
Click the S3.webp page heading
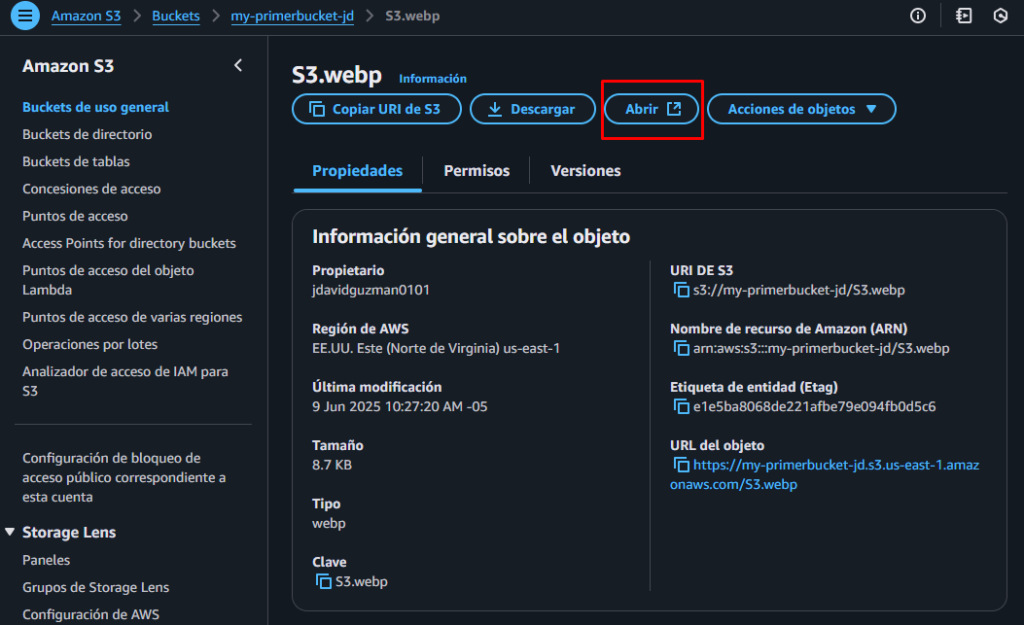337,76
